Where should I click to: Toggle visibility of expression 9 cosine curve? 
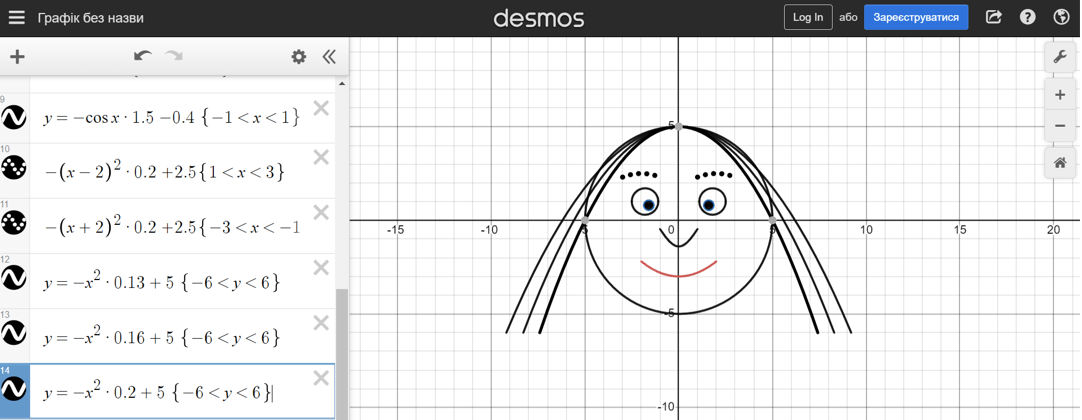(14, 118)
